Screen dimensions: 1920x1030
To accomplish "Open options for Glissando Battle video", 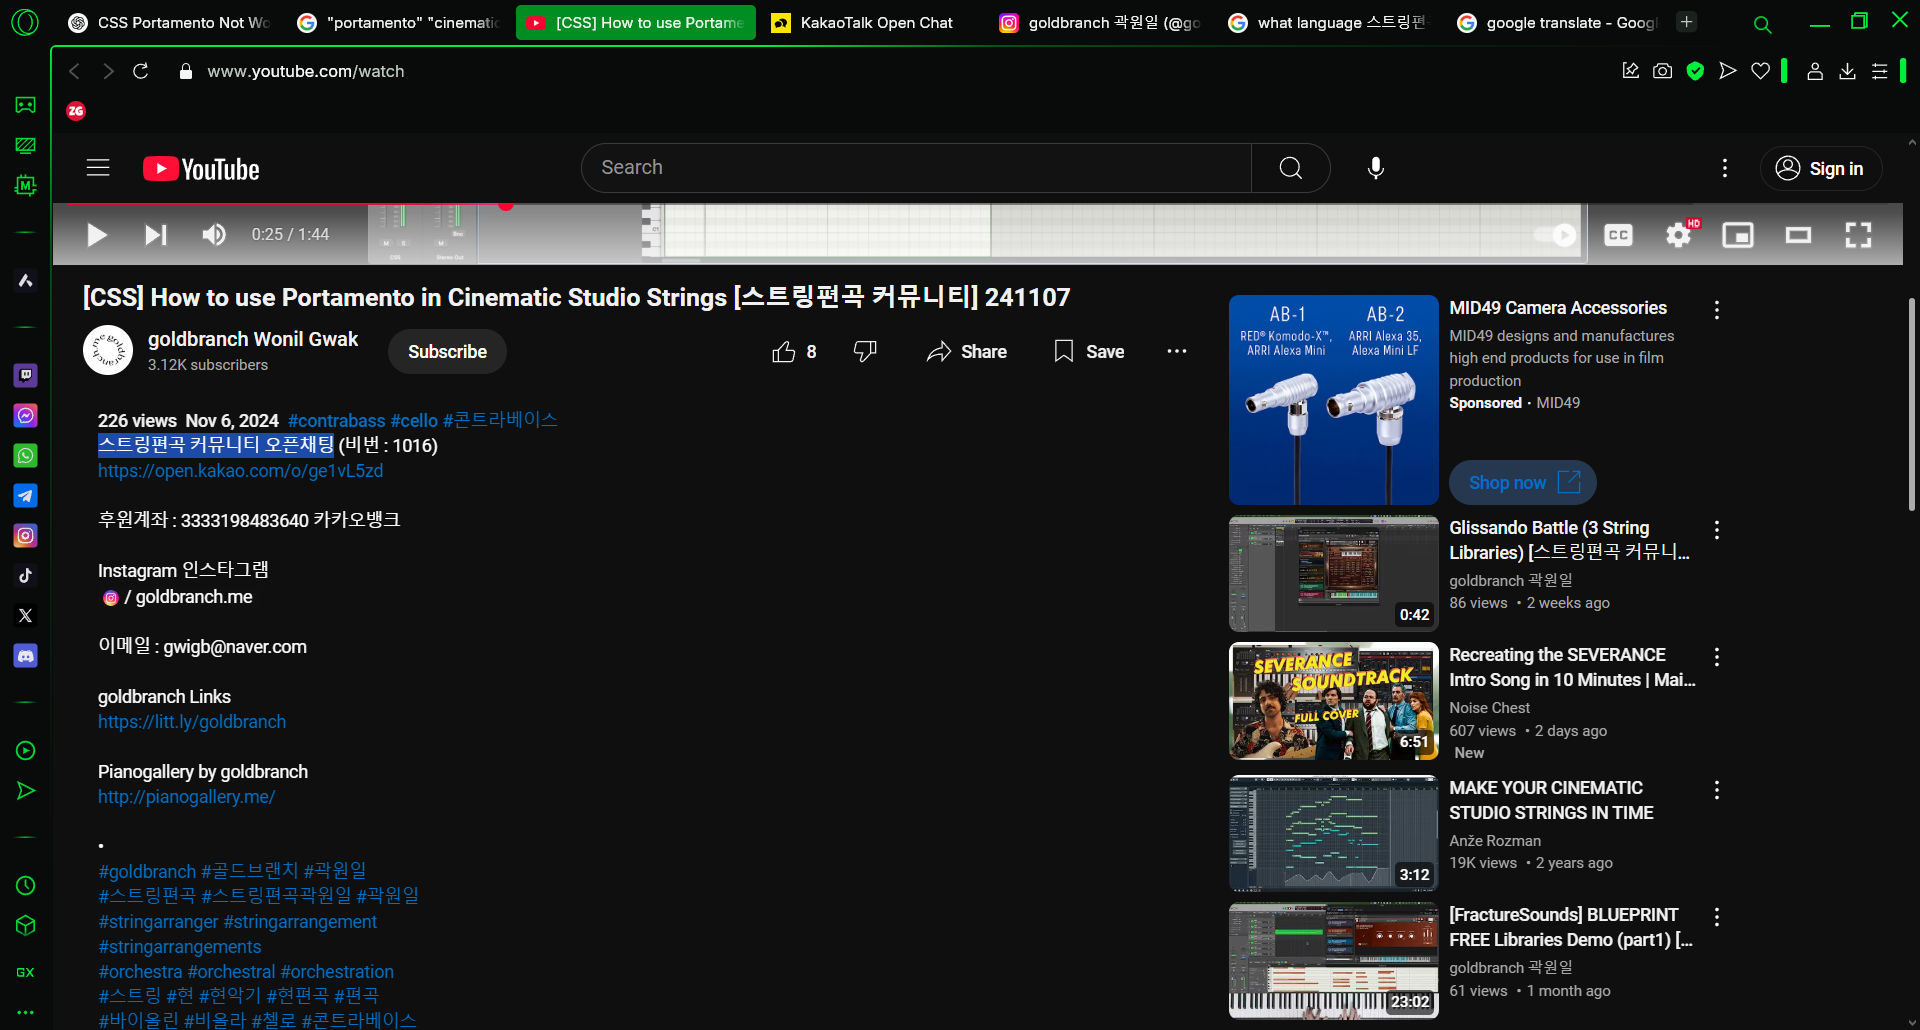I will click(x=1717, y=530).
